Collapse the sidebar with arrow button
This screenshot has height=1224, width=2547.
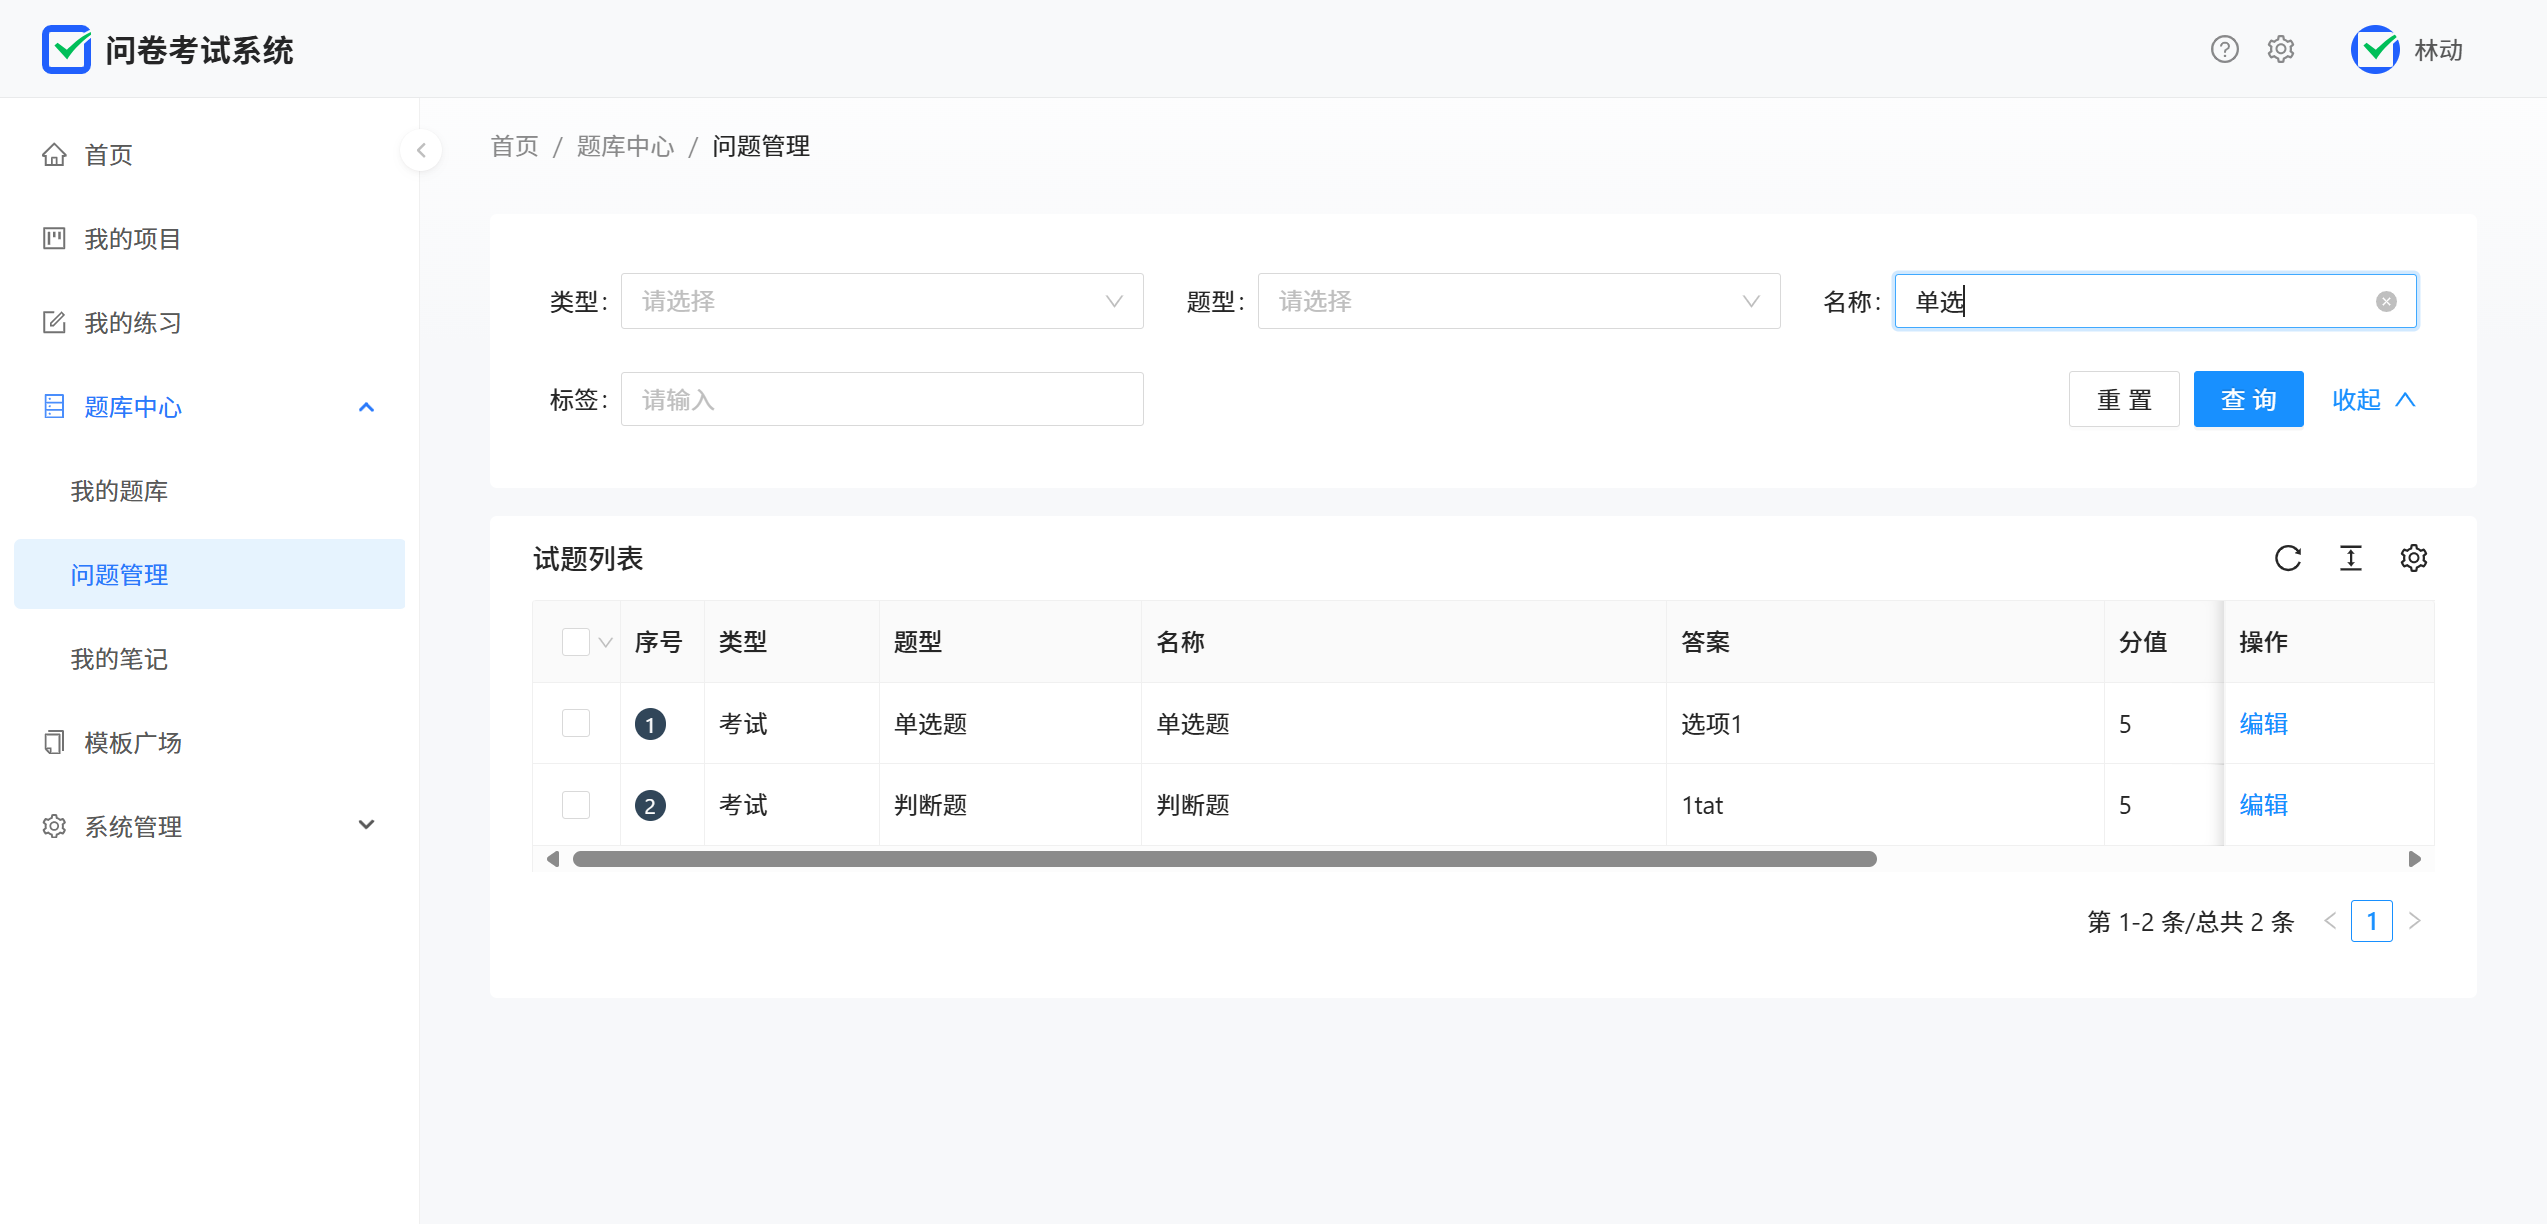coord(421,150)
